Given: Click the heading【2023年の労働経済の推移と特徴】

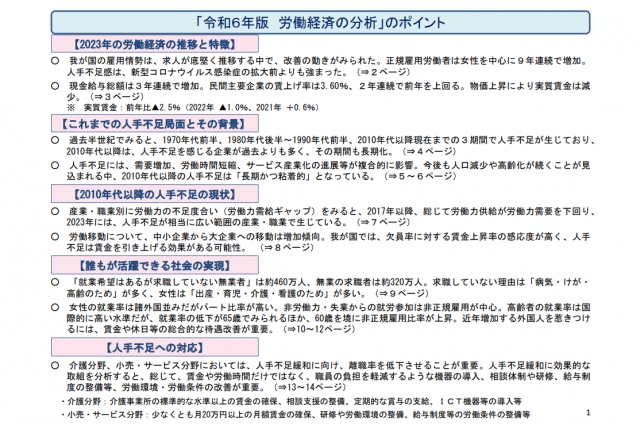Looking at the screenshot, I should [x=155, y=44].
